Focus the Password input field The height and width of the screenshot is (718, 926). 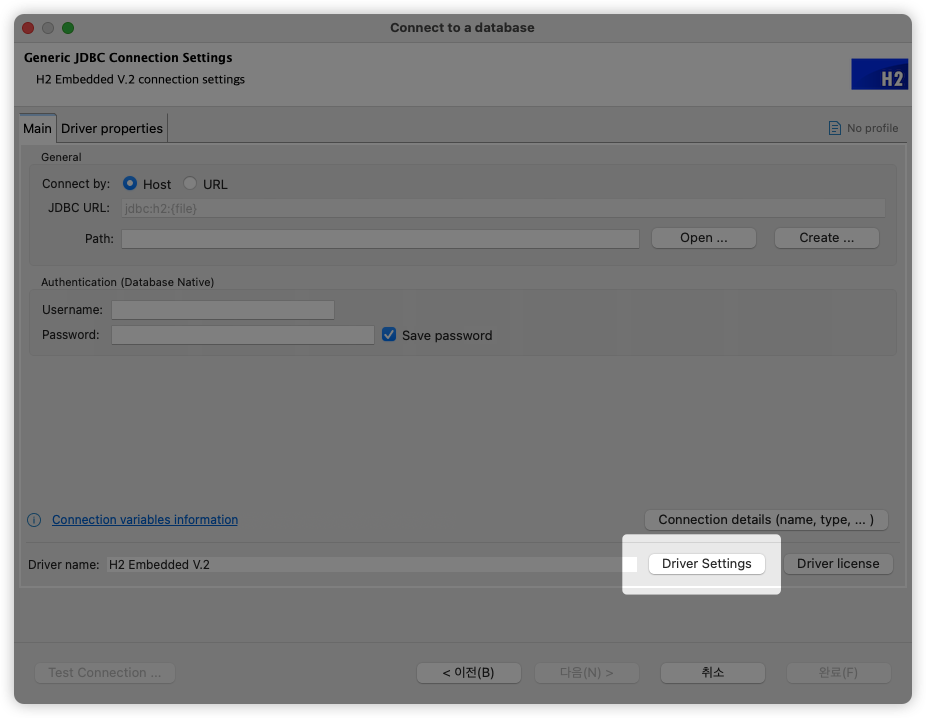tap(243, 335)
